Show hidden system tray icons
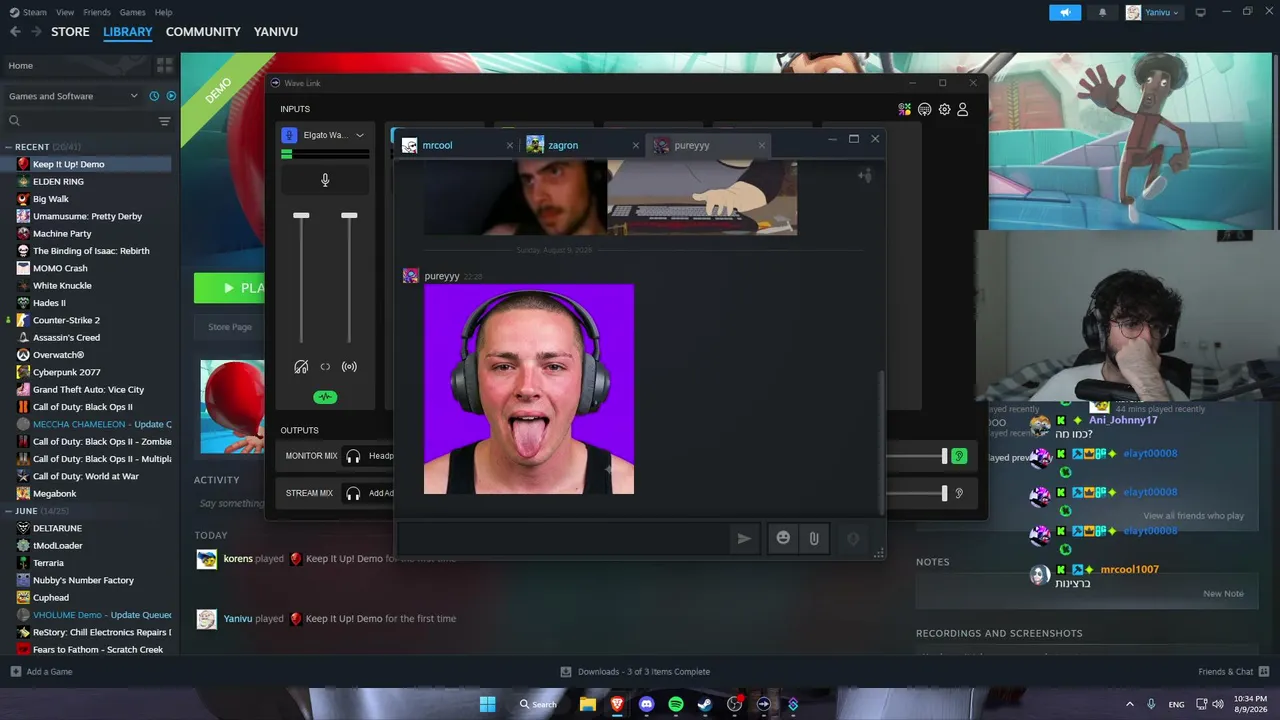Screen dimensions: 1280x720 [x=1130, y=704]
